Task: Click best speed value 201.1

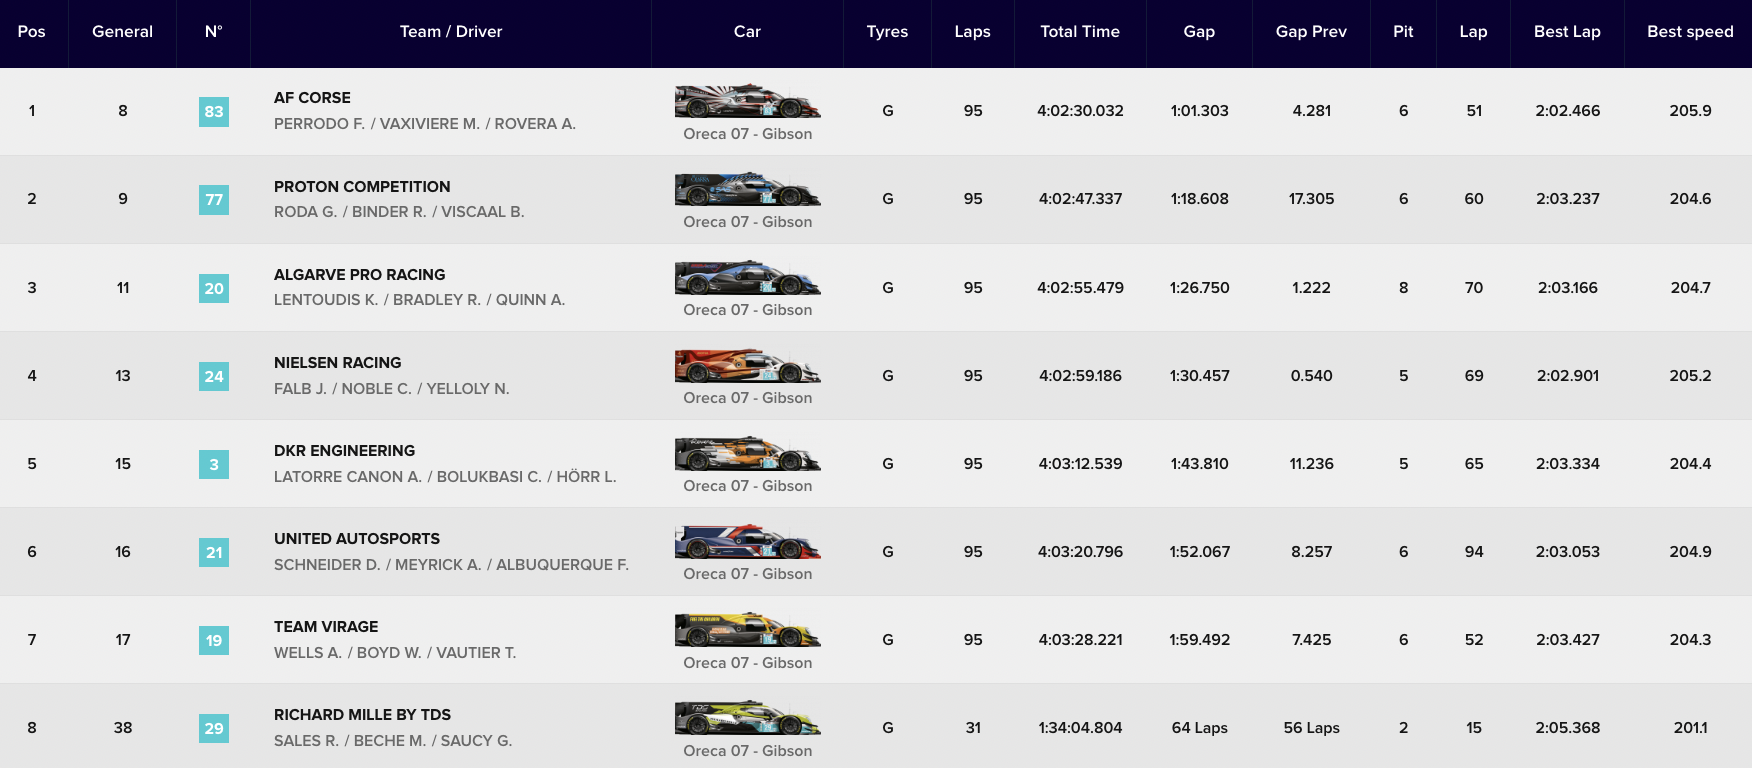Action: click(x=1690, y=728)
